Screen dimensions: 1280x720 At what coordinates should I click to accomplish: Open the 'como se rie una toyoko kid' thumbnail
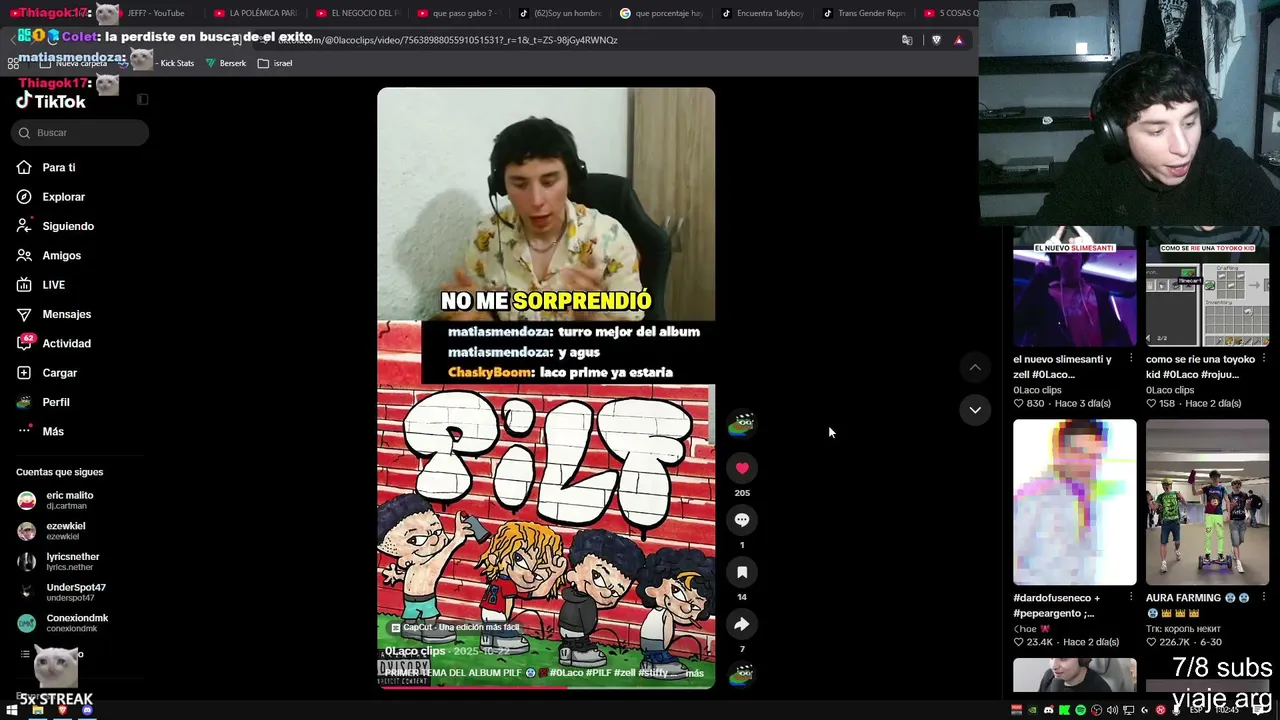point(1207,286)
